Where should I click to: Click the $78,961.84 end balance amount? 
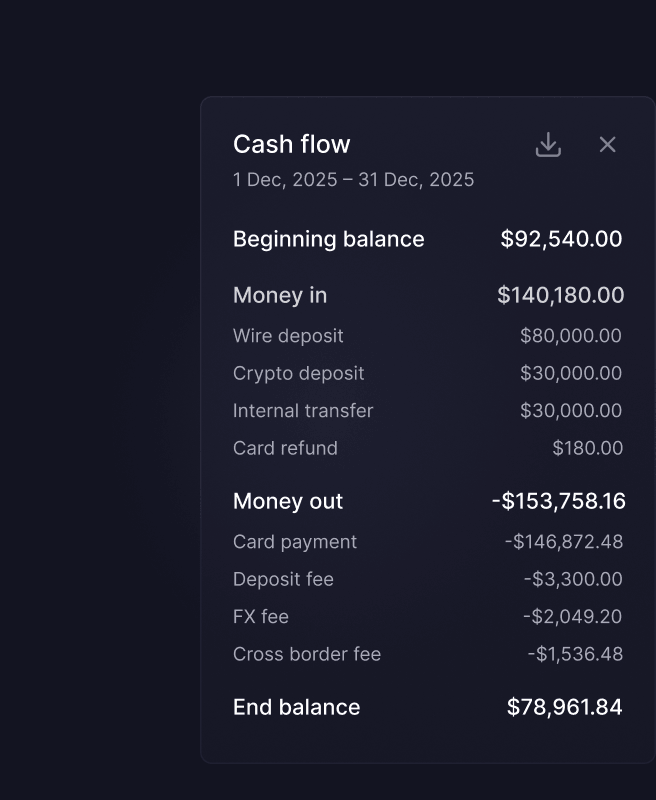[x=564, y=707]
